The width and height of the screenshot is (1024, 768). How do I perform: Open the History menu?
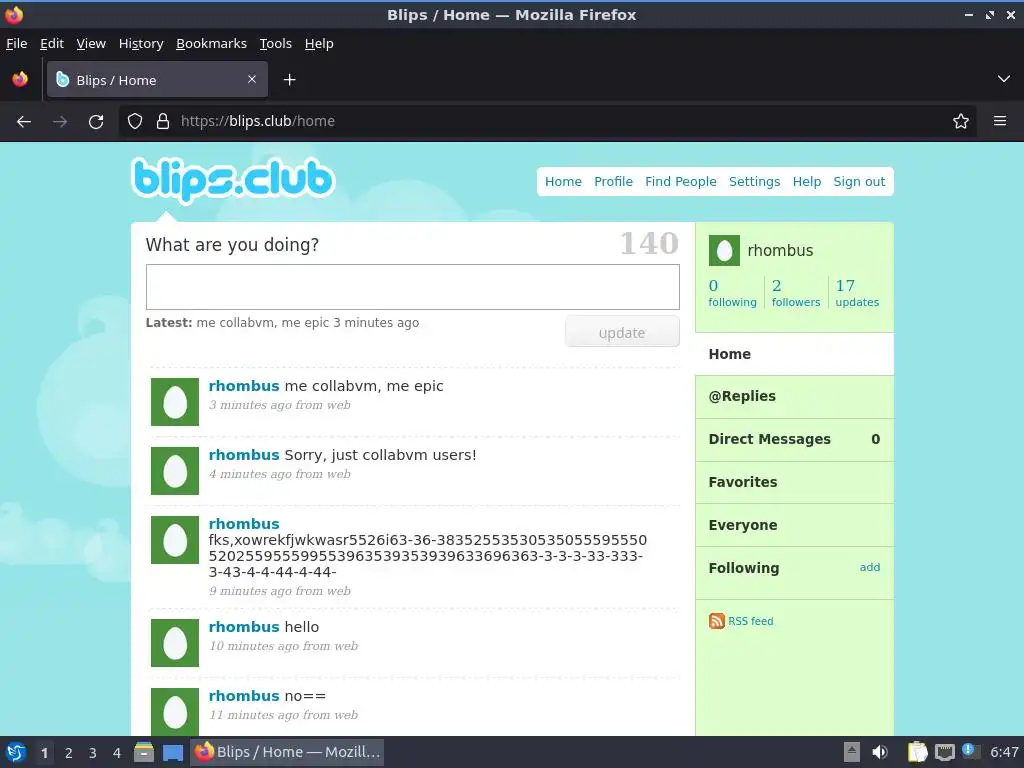click(x=141, y=44)
